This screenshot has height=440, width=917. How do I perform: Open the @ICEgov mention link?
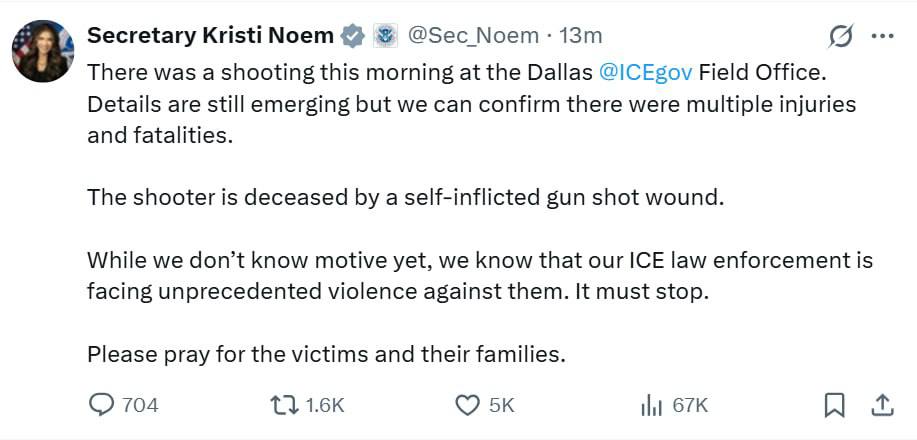point(646,72)
